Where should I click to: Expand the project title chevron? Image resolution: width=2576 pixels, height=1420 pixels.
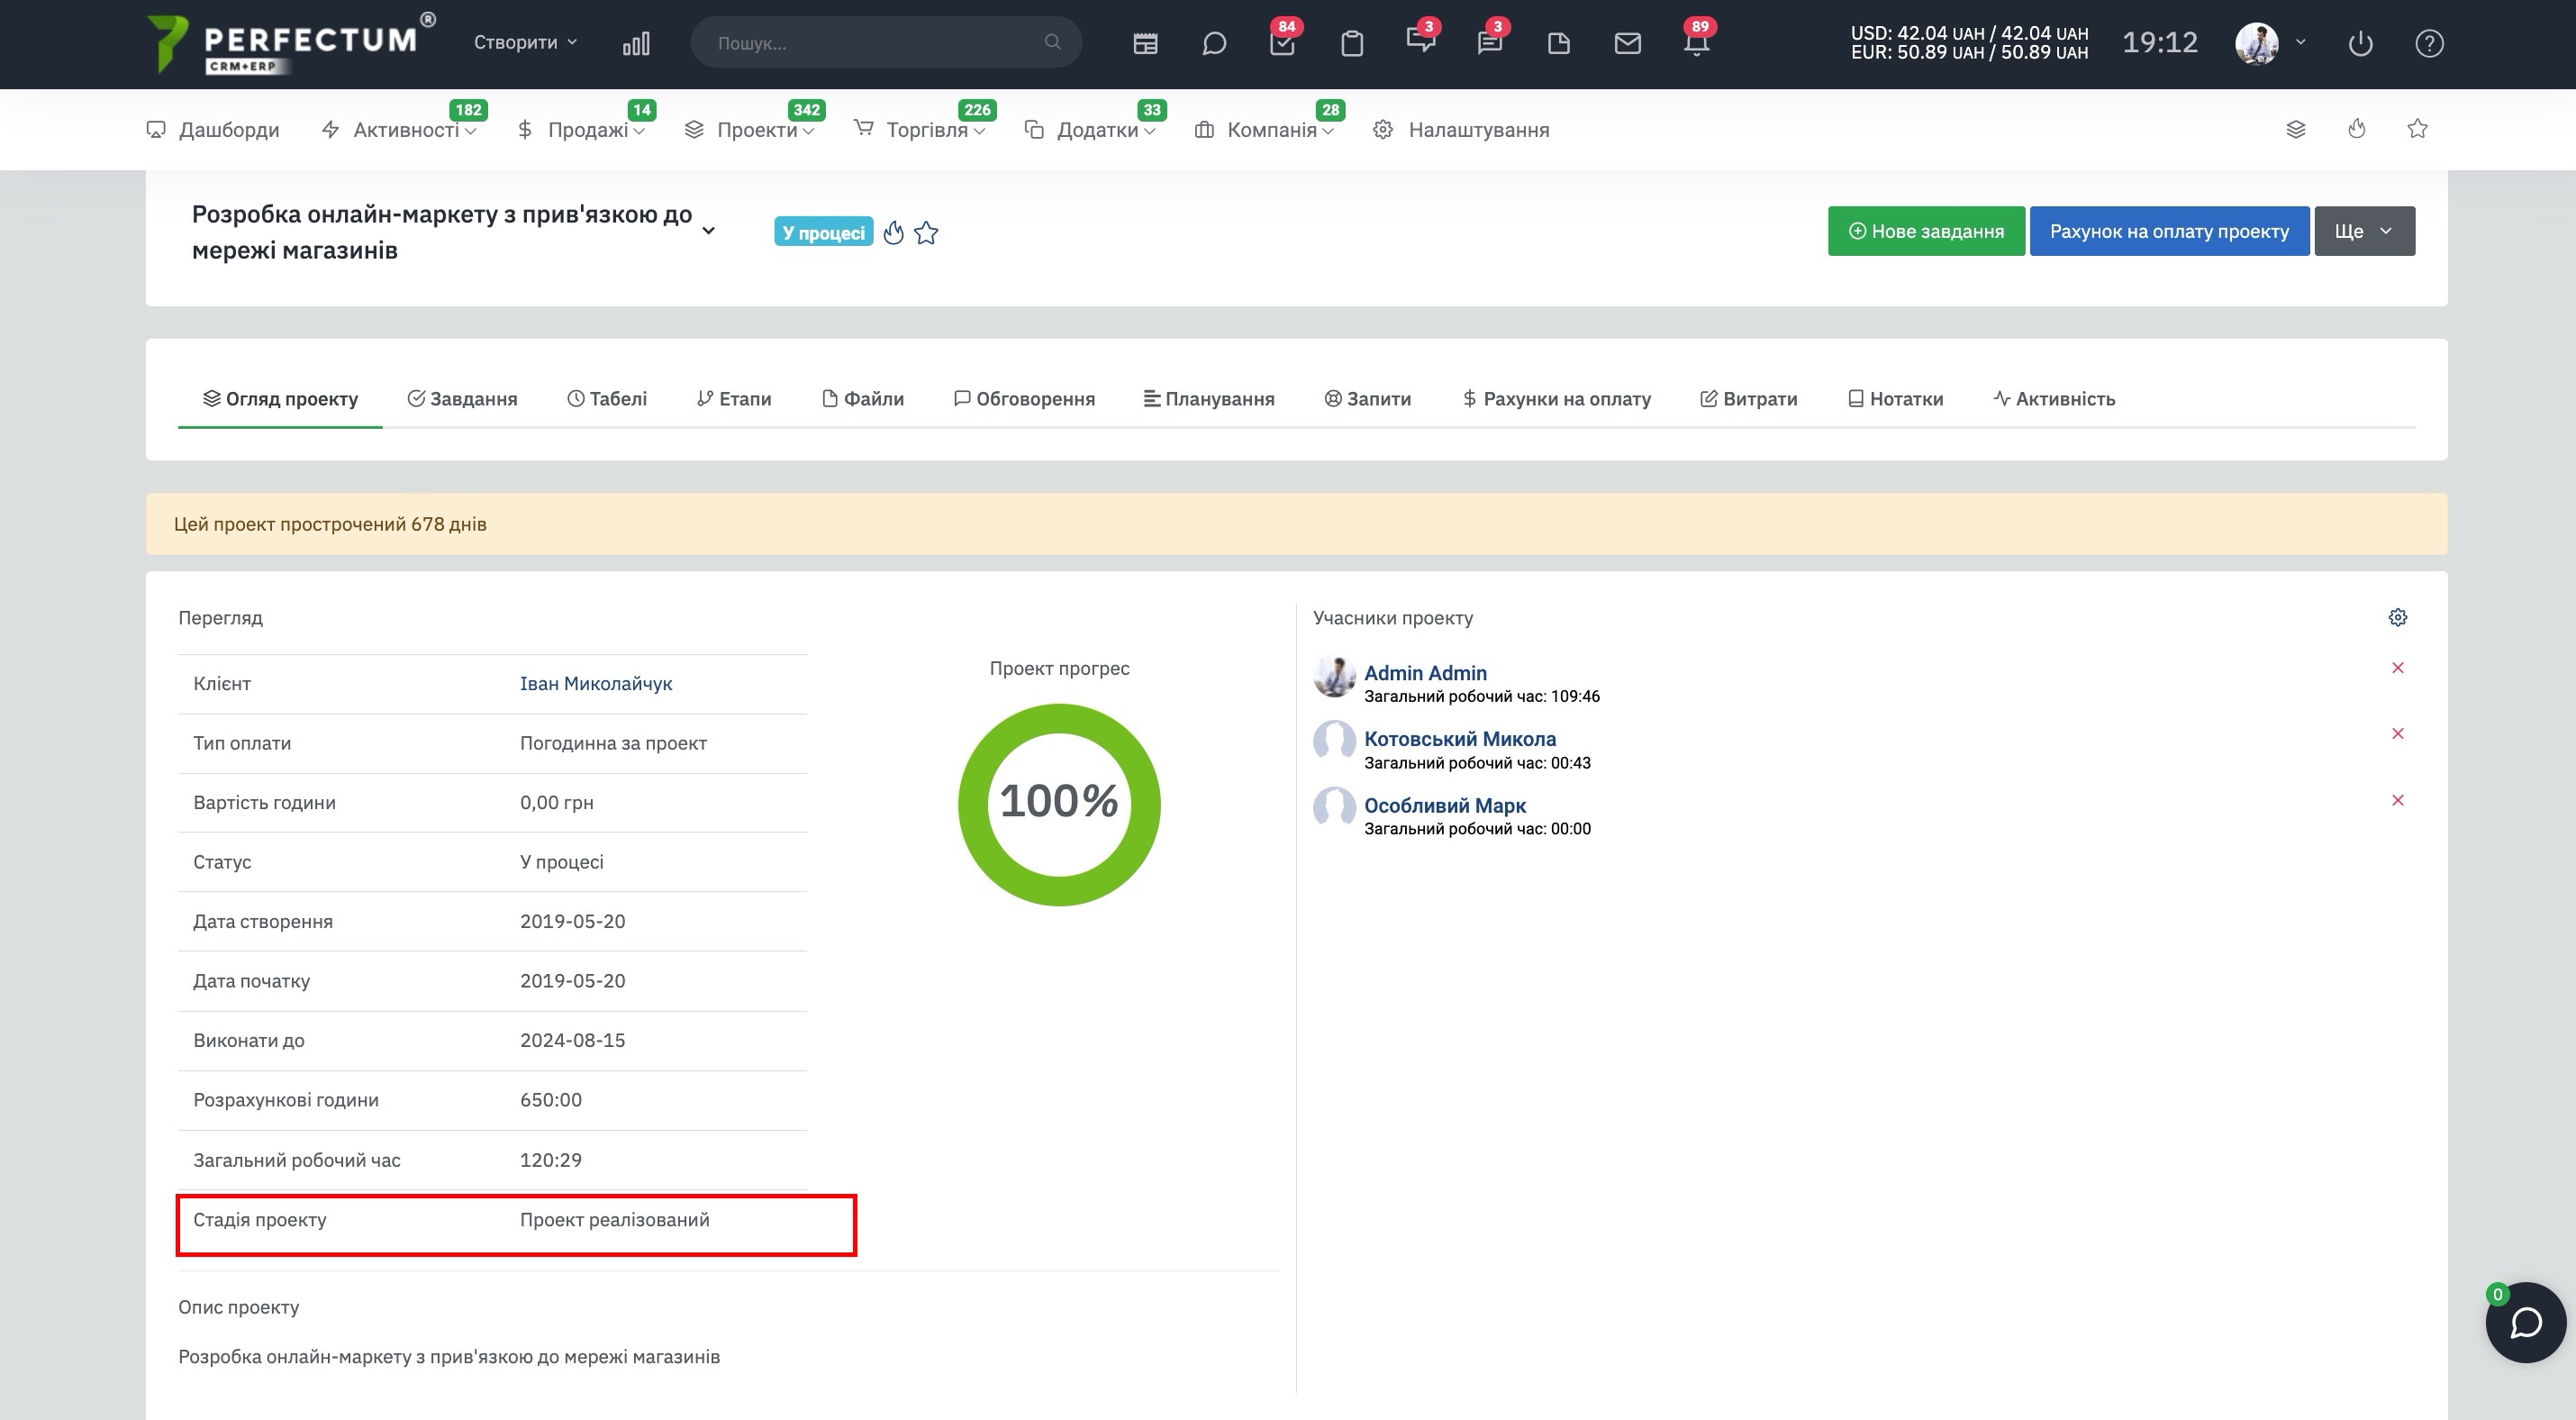(708, 231)
